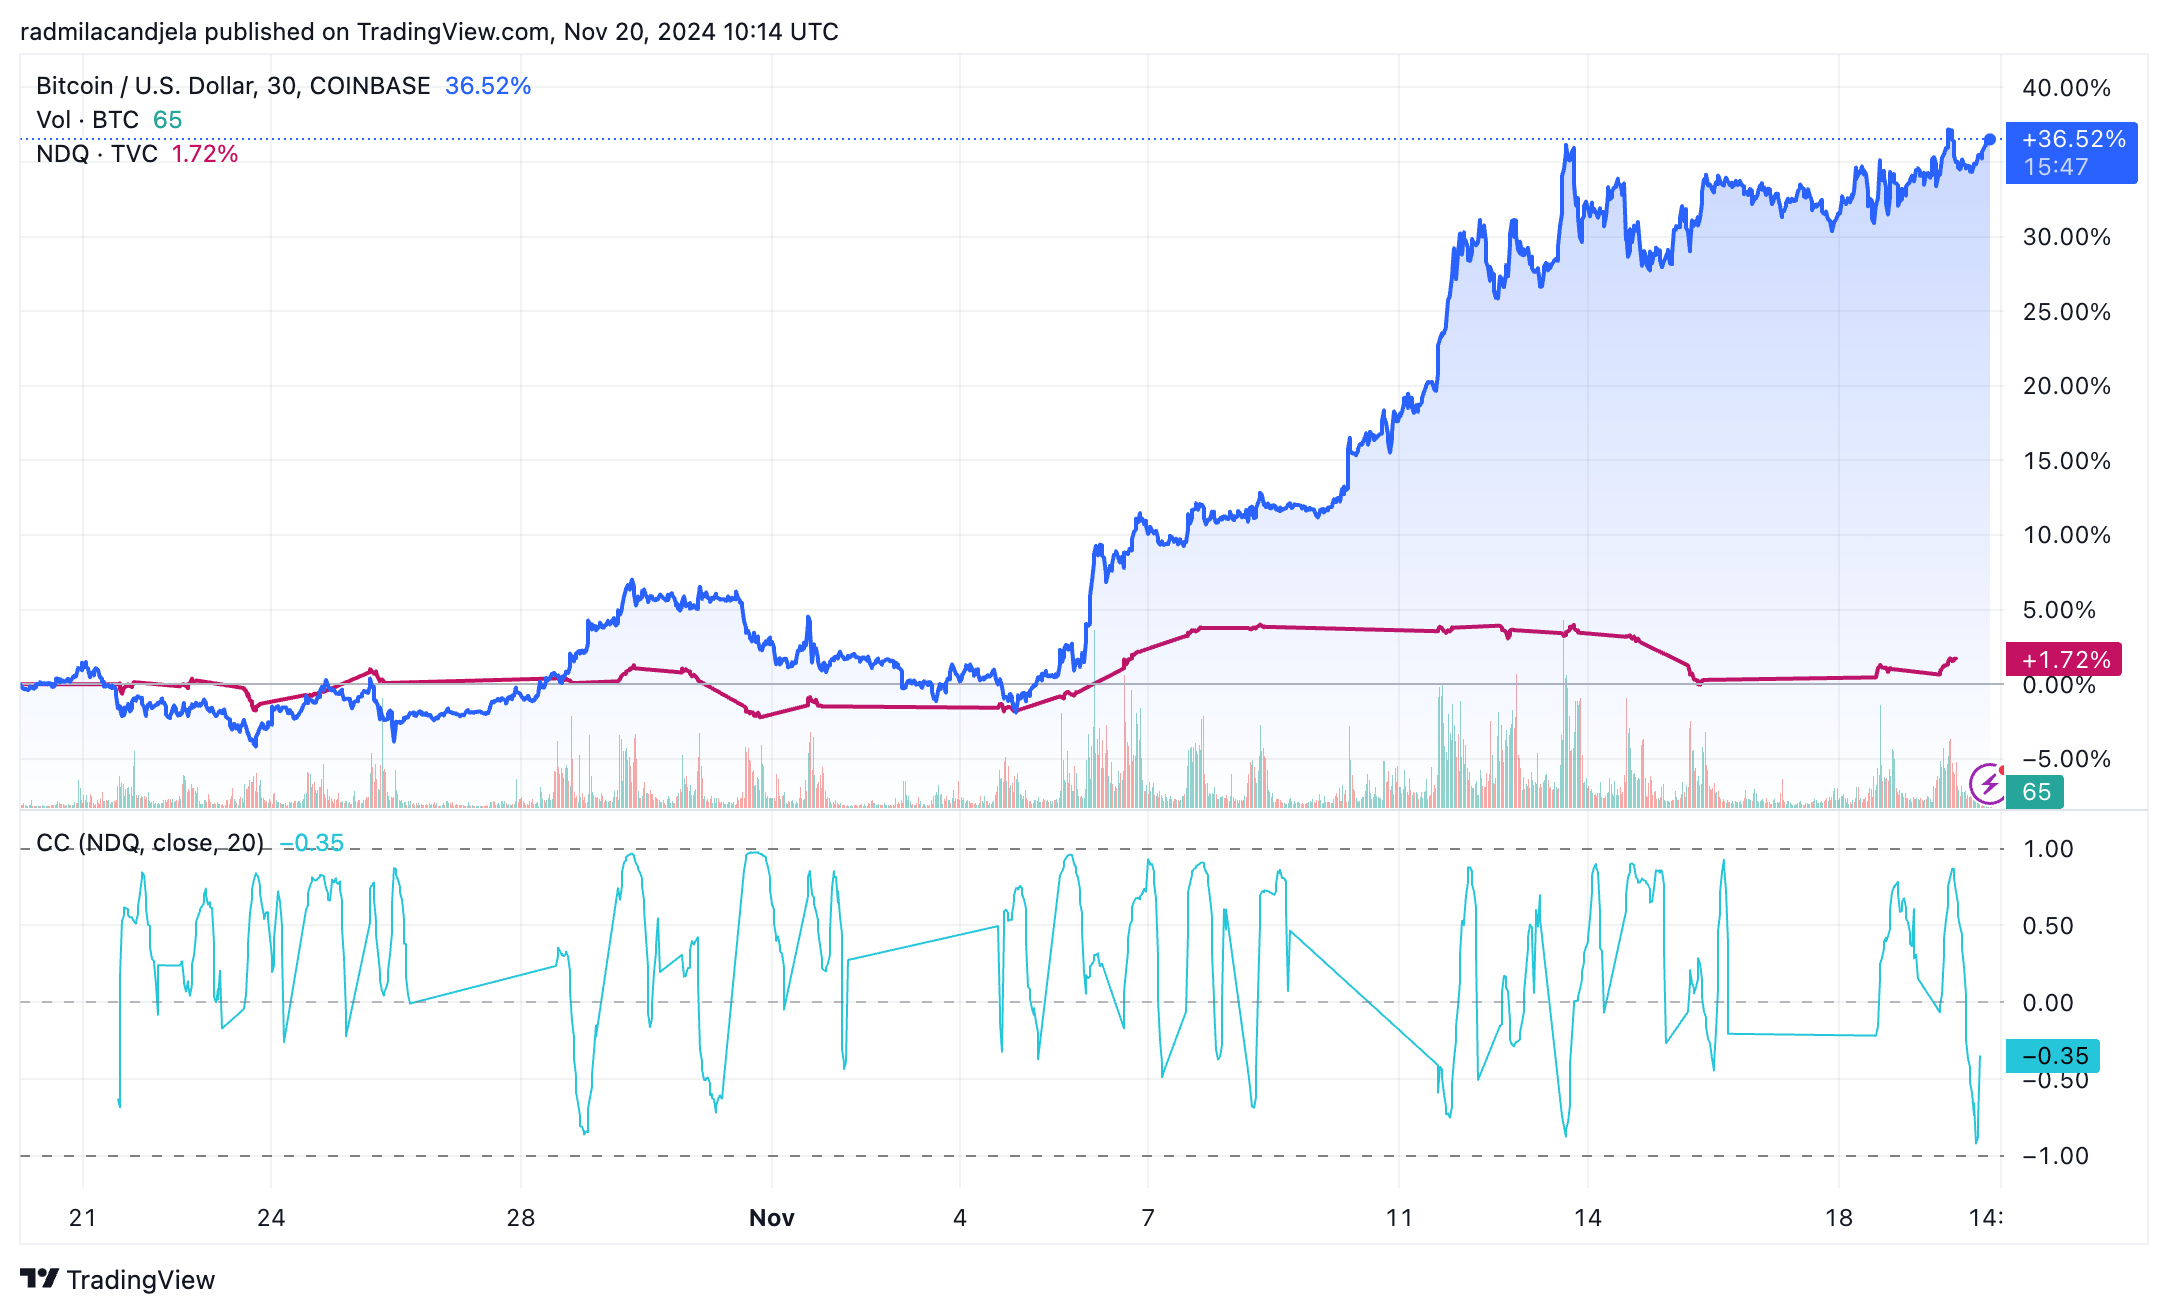Click the 40.00% axis label
This screenshot has width=2168, height=1314.
tap(2066, 88)
